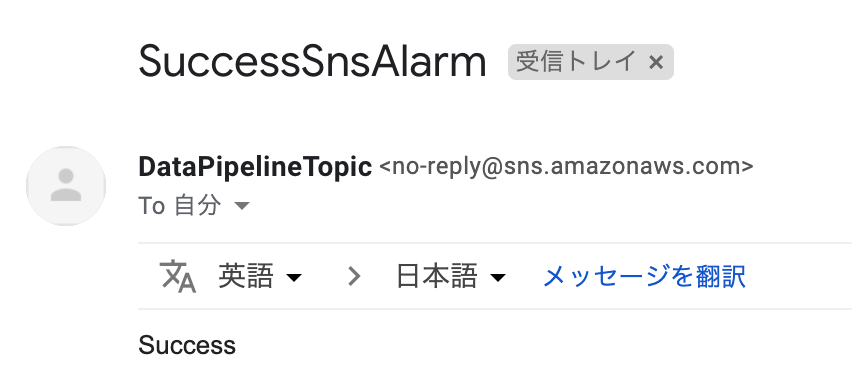Viewport: 852px width, 386px height.
Task: Click the メッセージを翻訳 link
Action: click(x=644, y=276)
